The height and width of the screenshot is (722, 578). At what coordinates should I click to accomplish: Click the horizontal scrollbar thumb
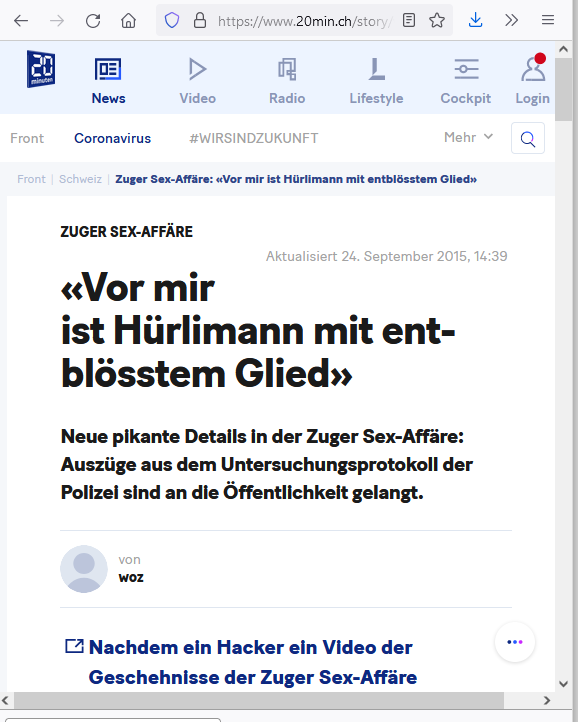click(x=259, y=700)
